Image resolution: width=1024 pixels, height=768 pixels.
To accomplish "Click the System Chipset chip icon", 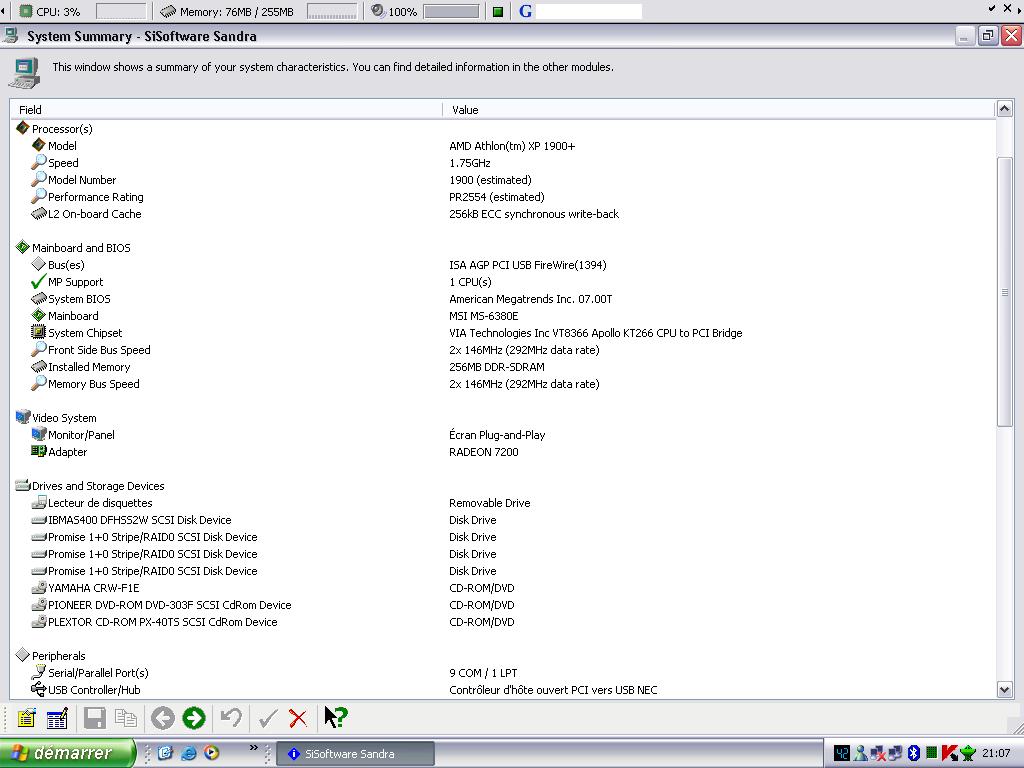I will tap(39, 332).
